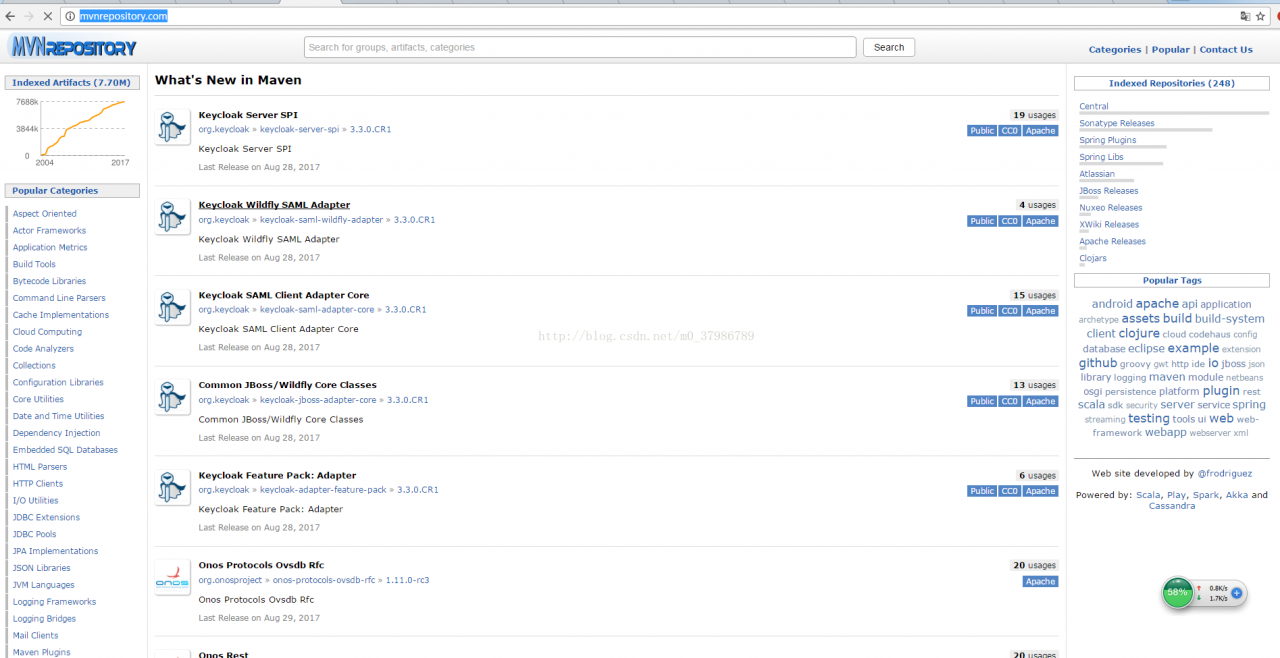The width and height of the screenshot is (1280, 658).
Task: Click keycloak-saml-wildfly-adapter artifact id link
Action: coord(322,220)
